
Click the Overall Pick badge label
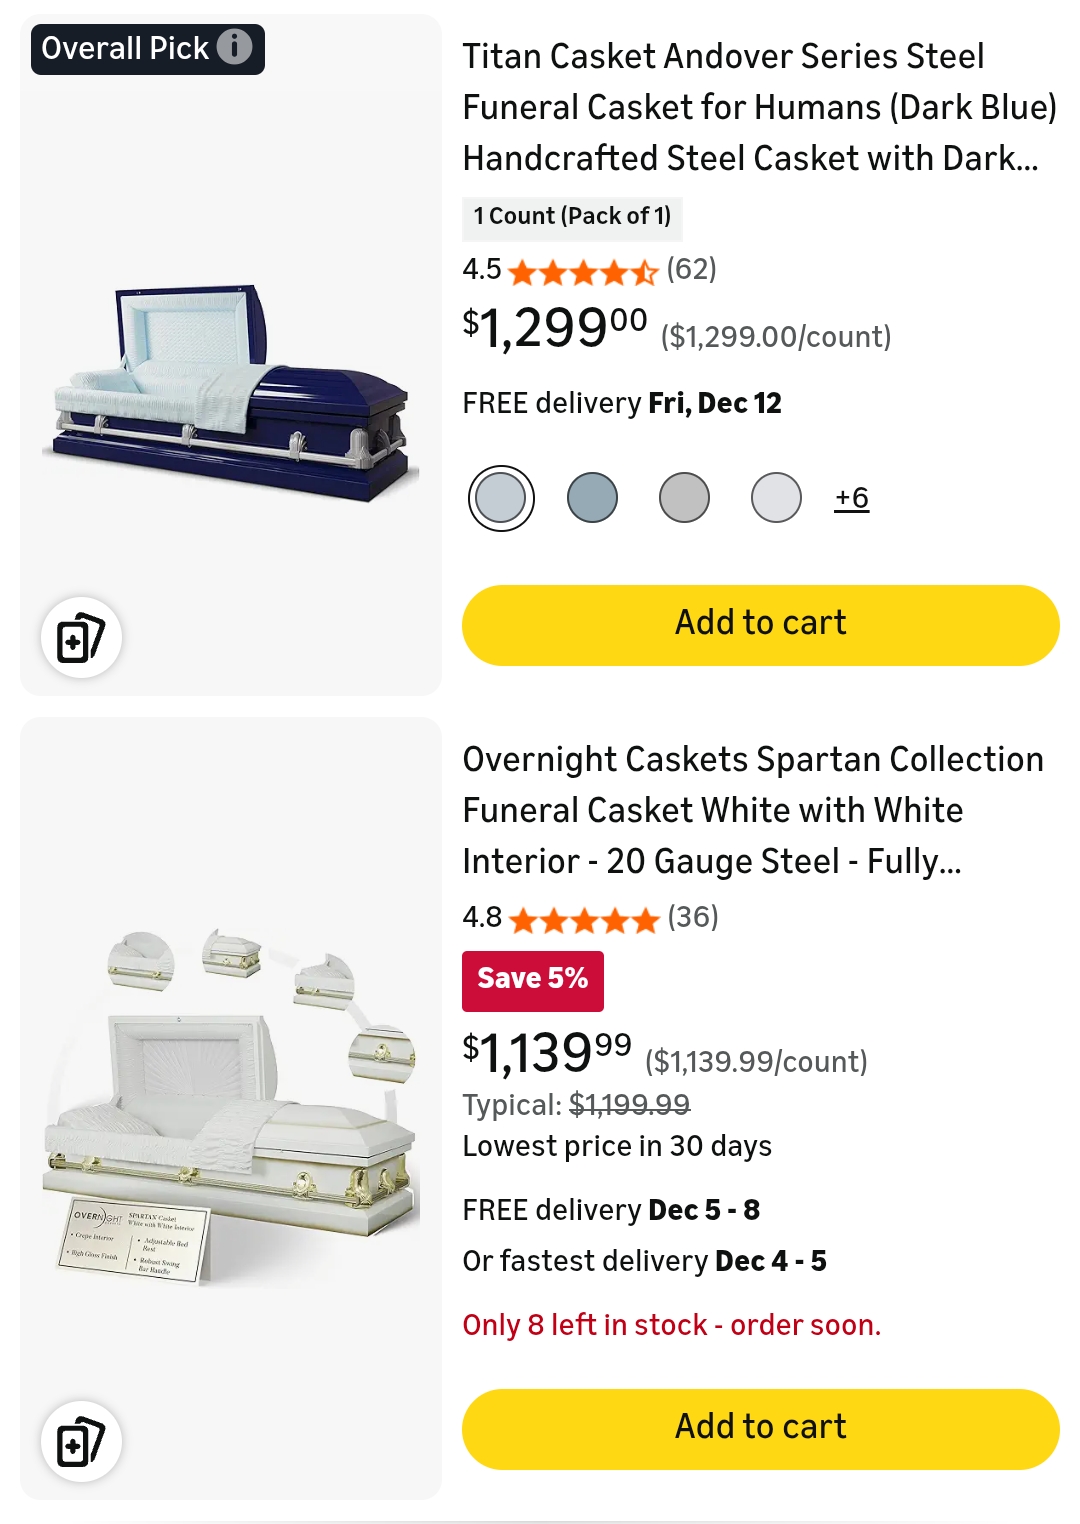125,48
